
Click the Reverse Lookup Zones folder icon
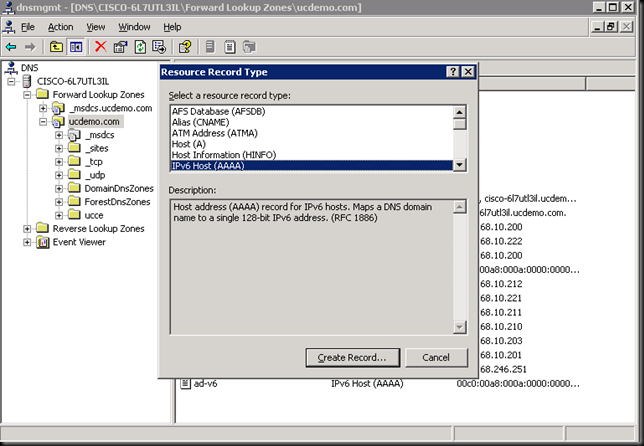point(42,228)
